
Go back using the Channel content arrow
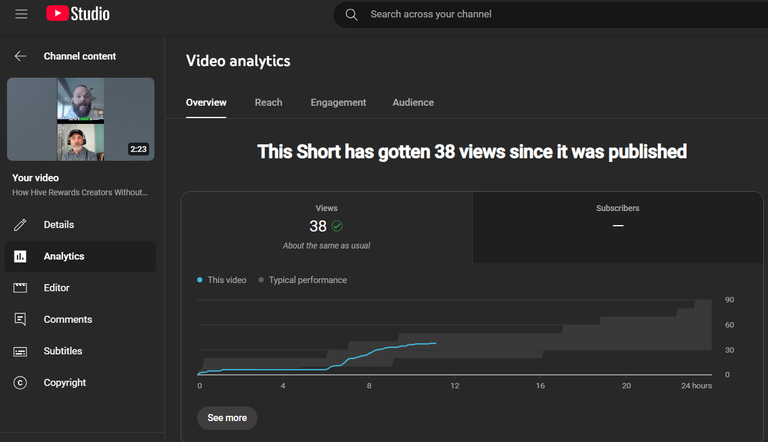(20, 56)
